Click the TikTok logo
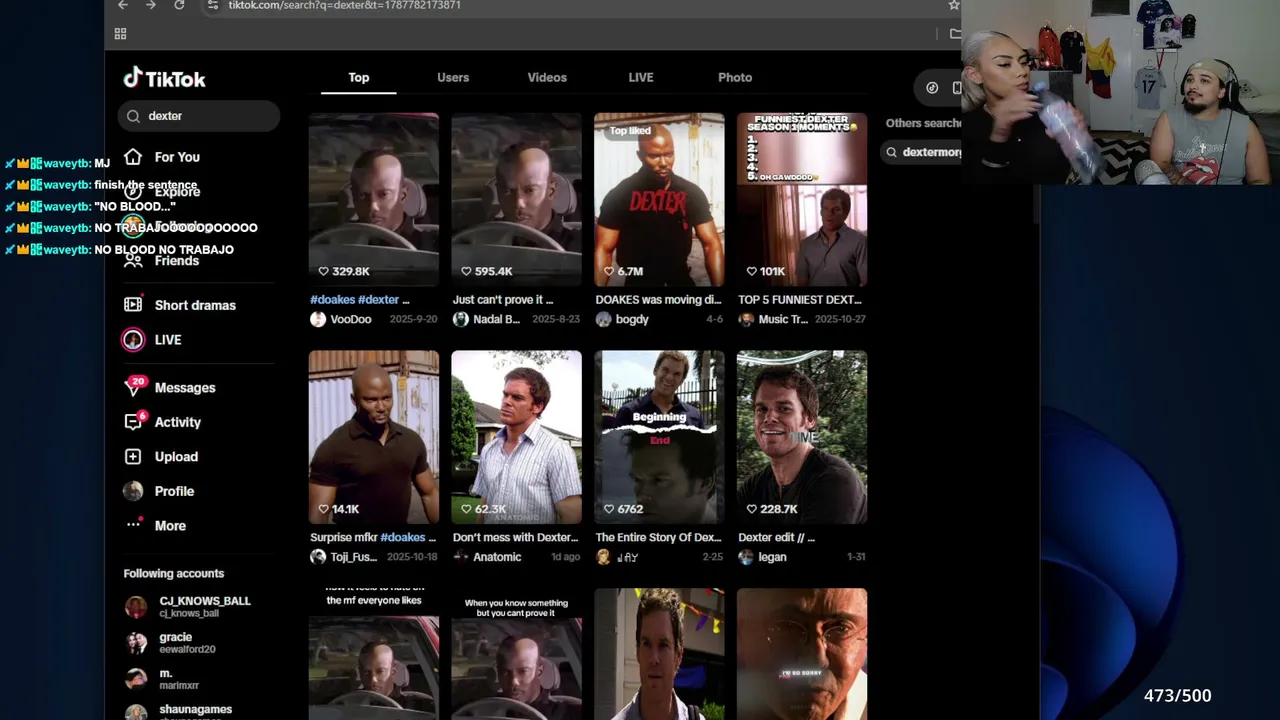Screen dimensions: 1280x720 coord(164,78)
